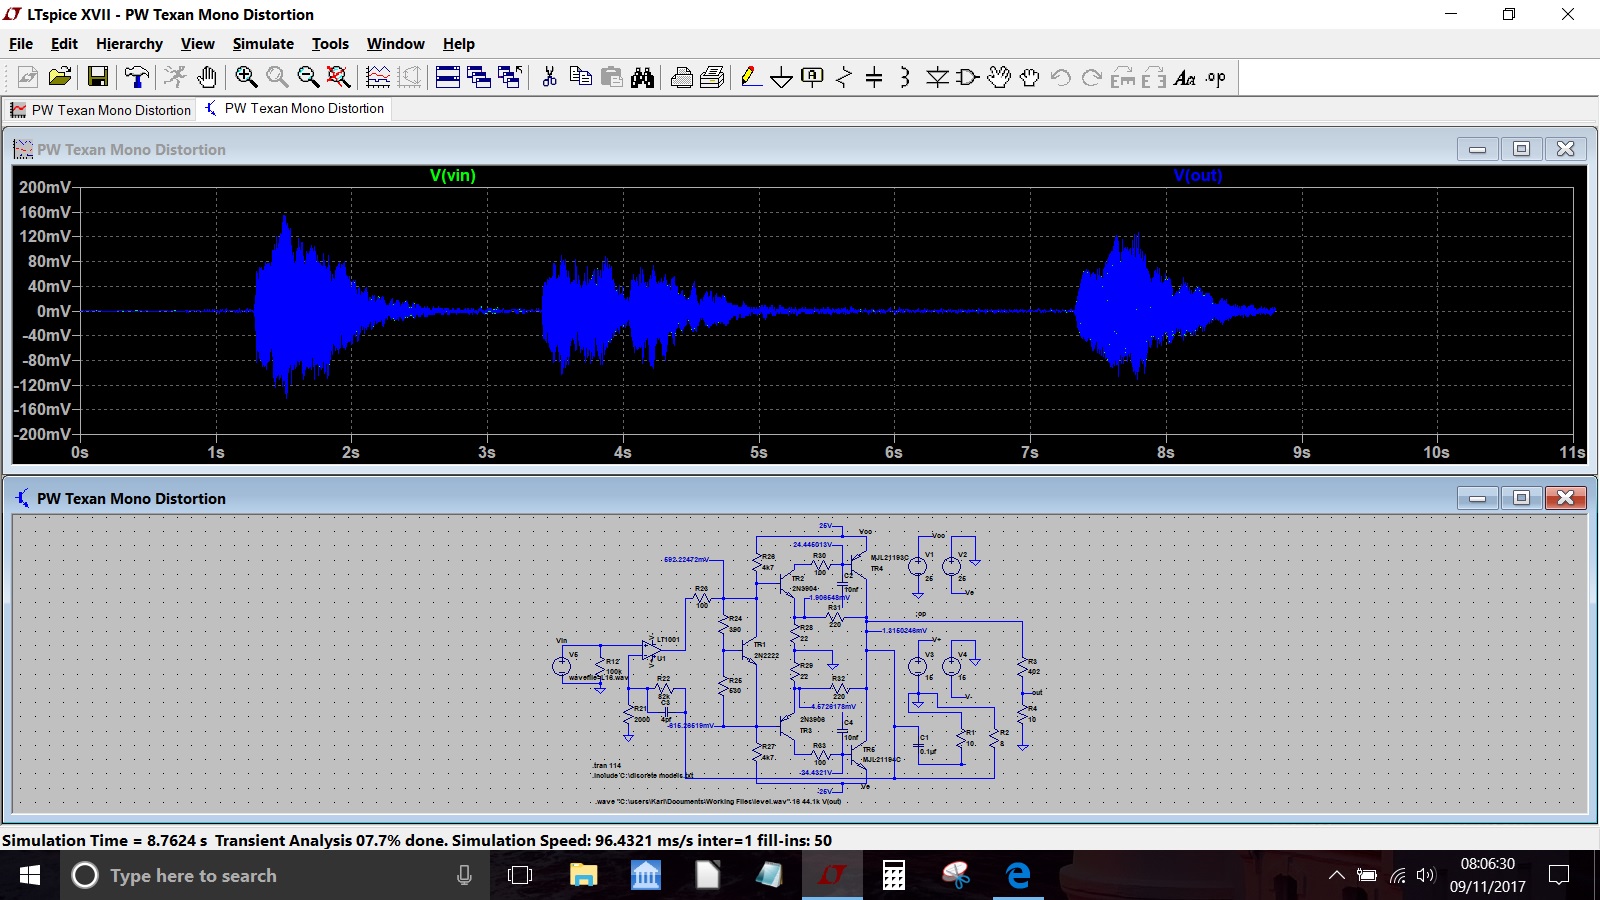Image resolution: width=1600 pixels, height=900 pixels.
Task: Click the Copy icon in the toolbar
Action: click(x=580, y=77)
